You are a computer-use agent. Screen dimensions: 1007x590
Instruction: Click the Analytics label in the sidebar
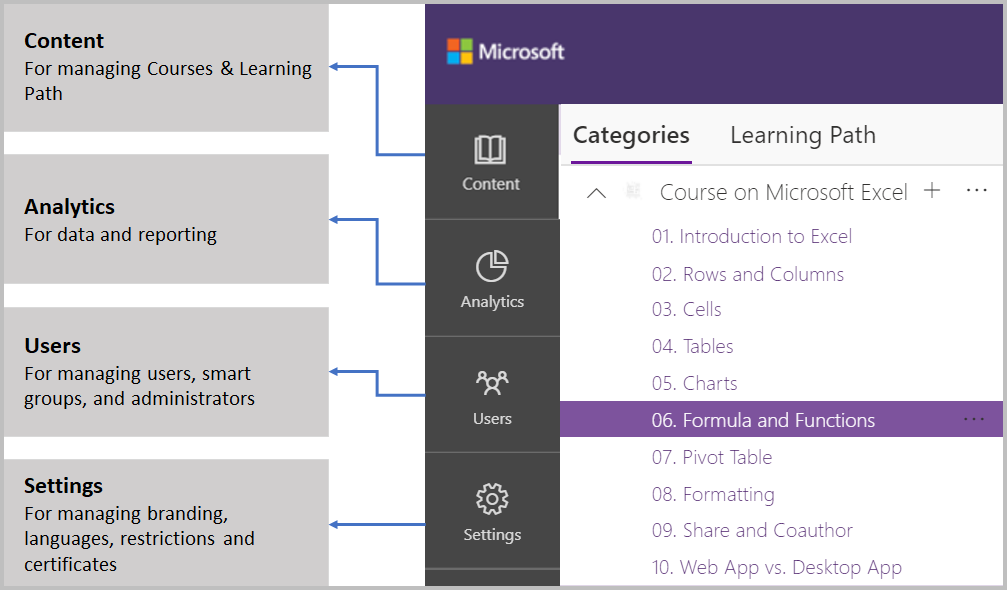tap(492, 302)
